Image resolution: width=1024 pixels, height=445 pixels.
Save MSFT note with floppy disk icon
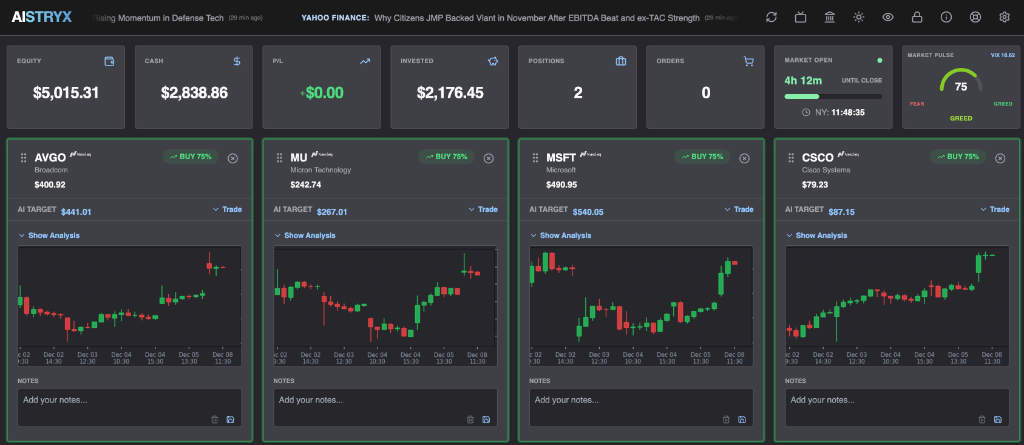pos(742,420)
